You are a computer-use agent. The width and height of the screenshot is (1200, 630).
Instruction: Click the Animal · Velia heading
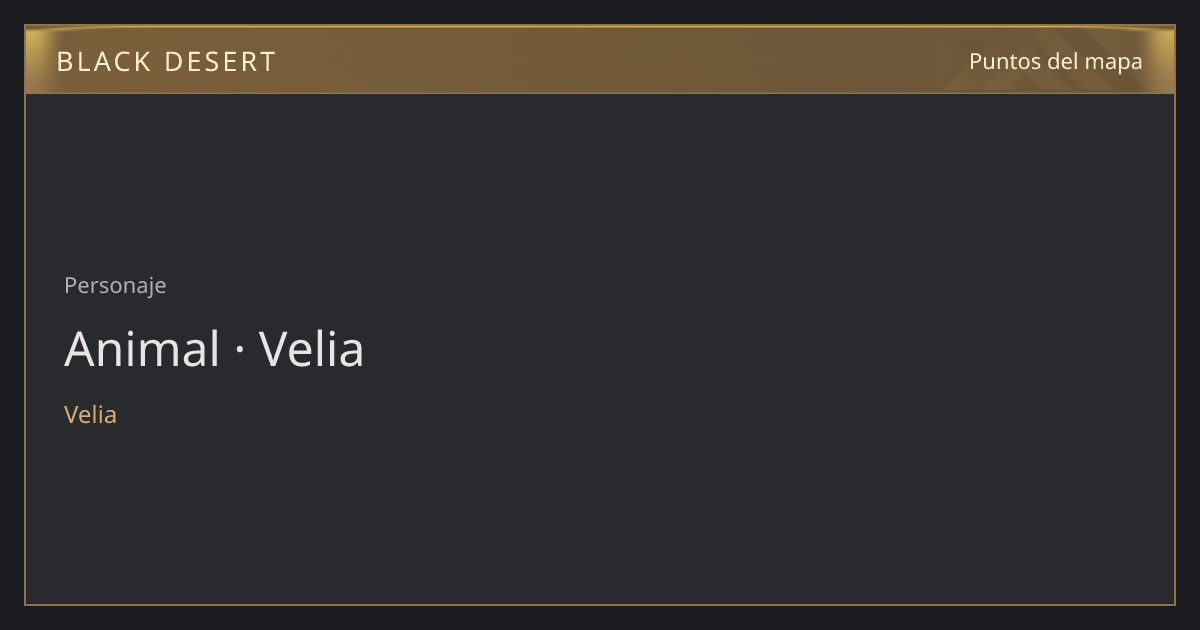[214, 350]
